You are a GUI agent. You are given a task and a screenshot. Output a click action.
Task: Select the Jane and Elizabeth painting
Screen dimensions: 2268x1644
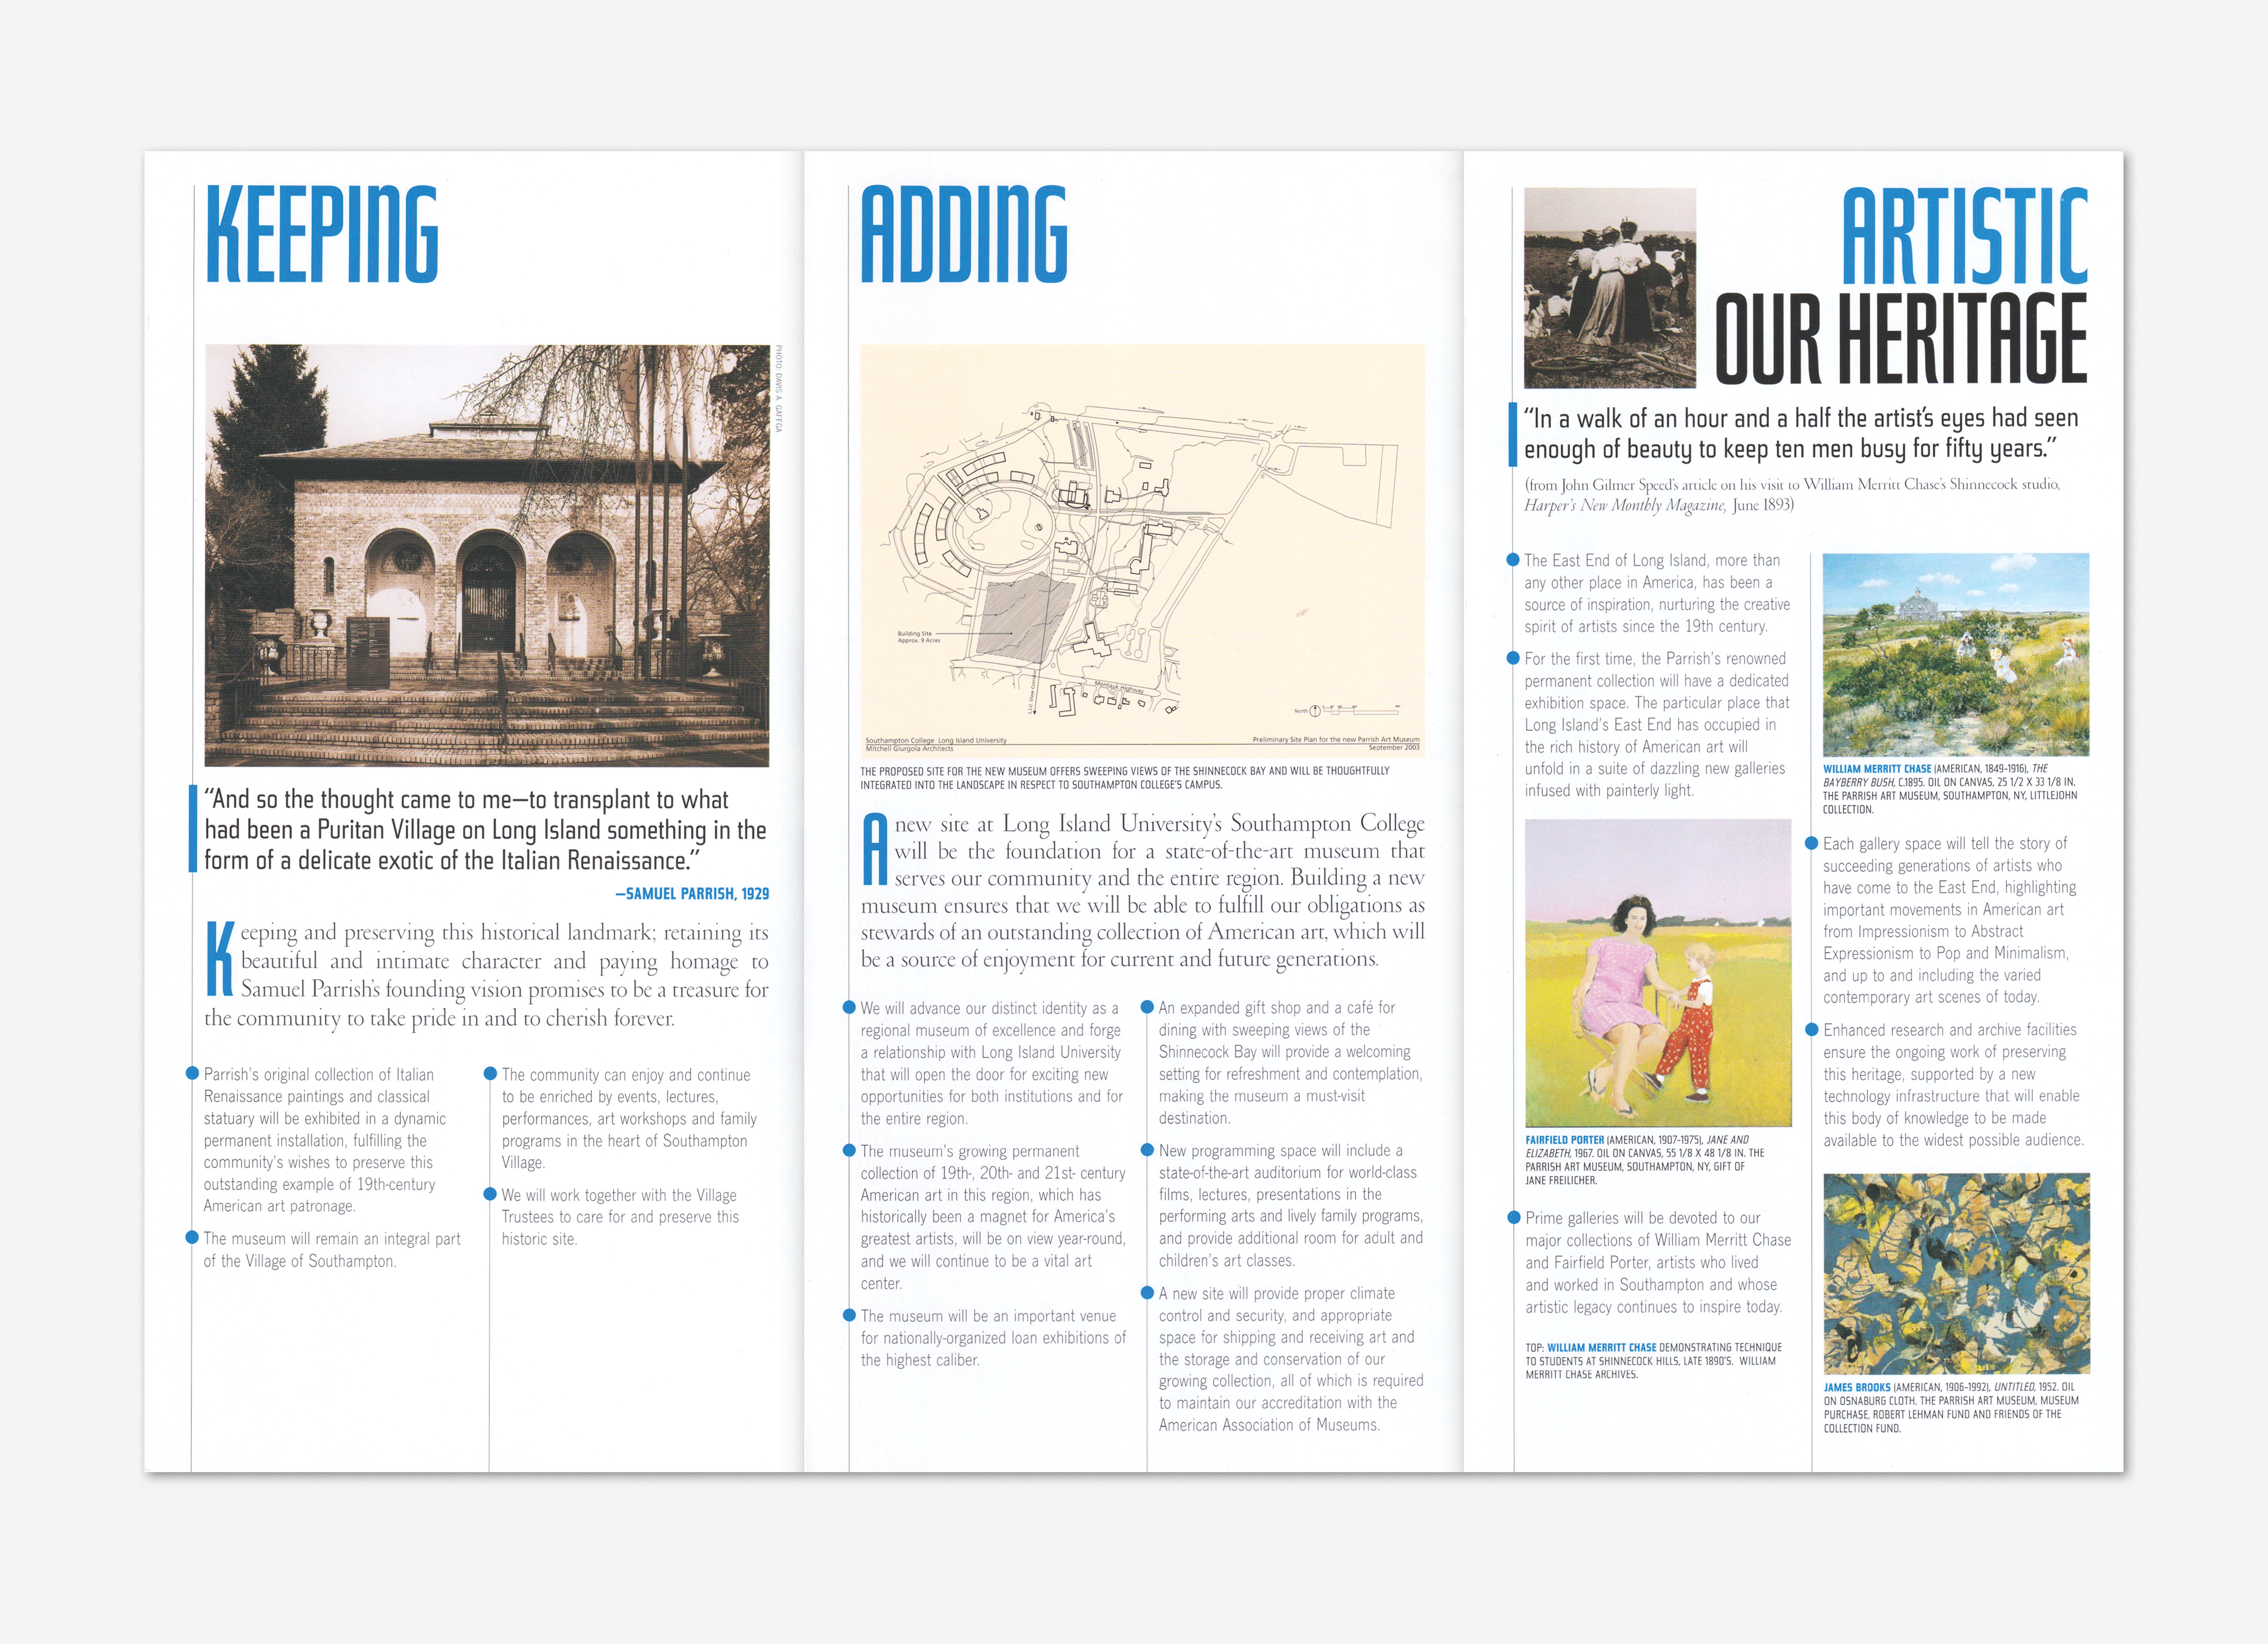tap(1658, 973)
